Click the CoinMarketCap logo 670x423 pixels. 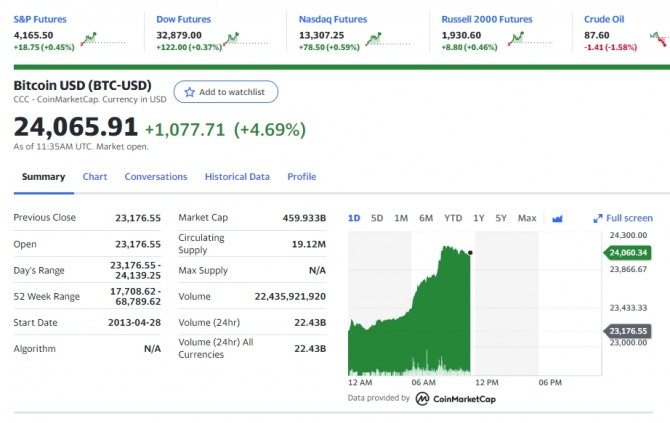point(455,398)
